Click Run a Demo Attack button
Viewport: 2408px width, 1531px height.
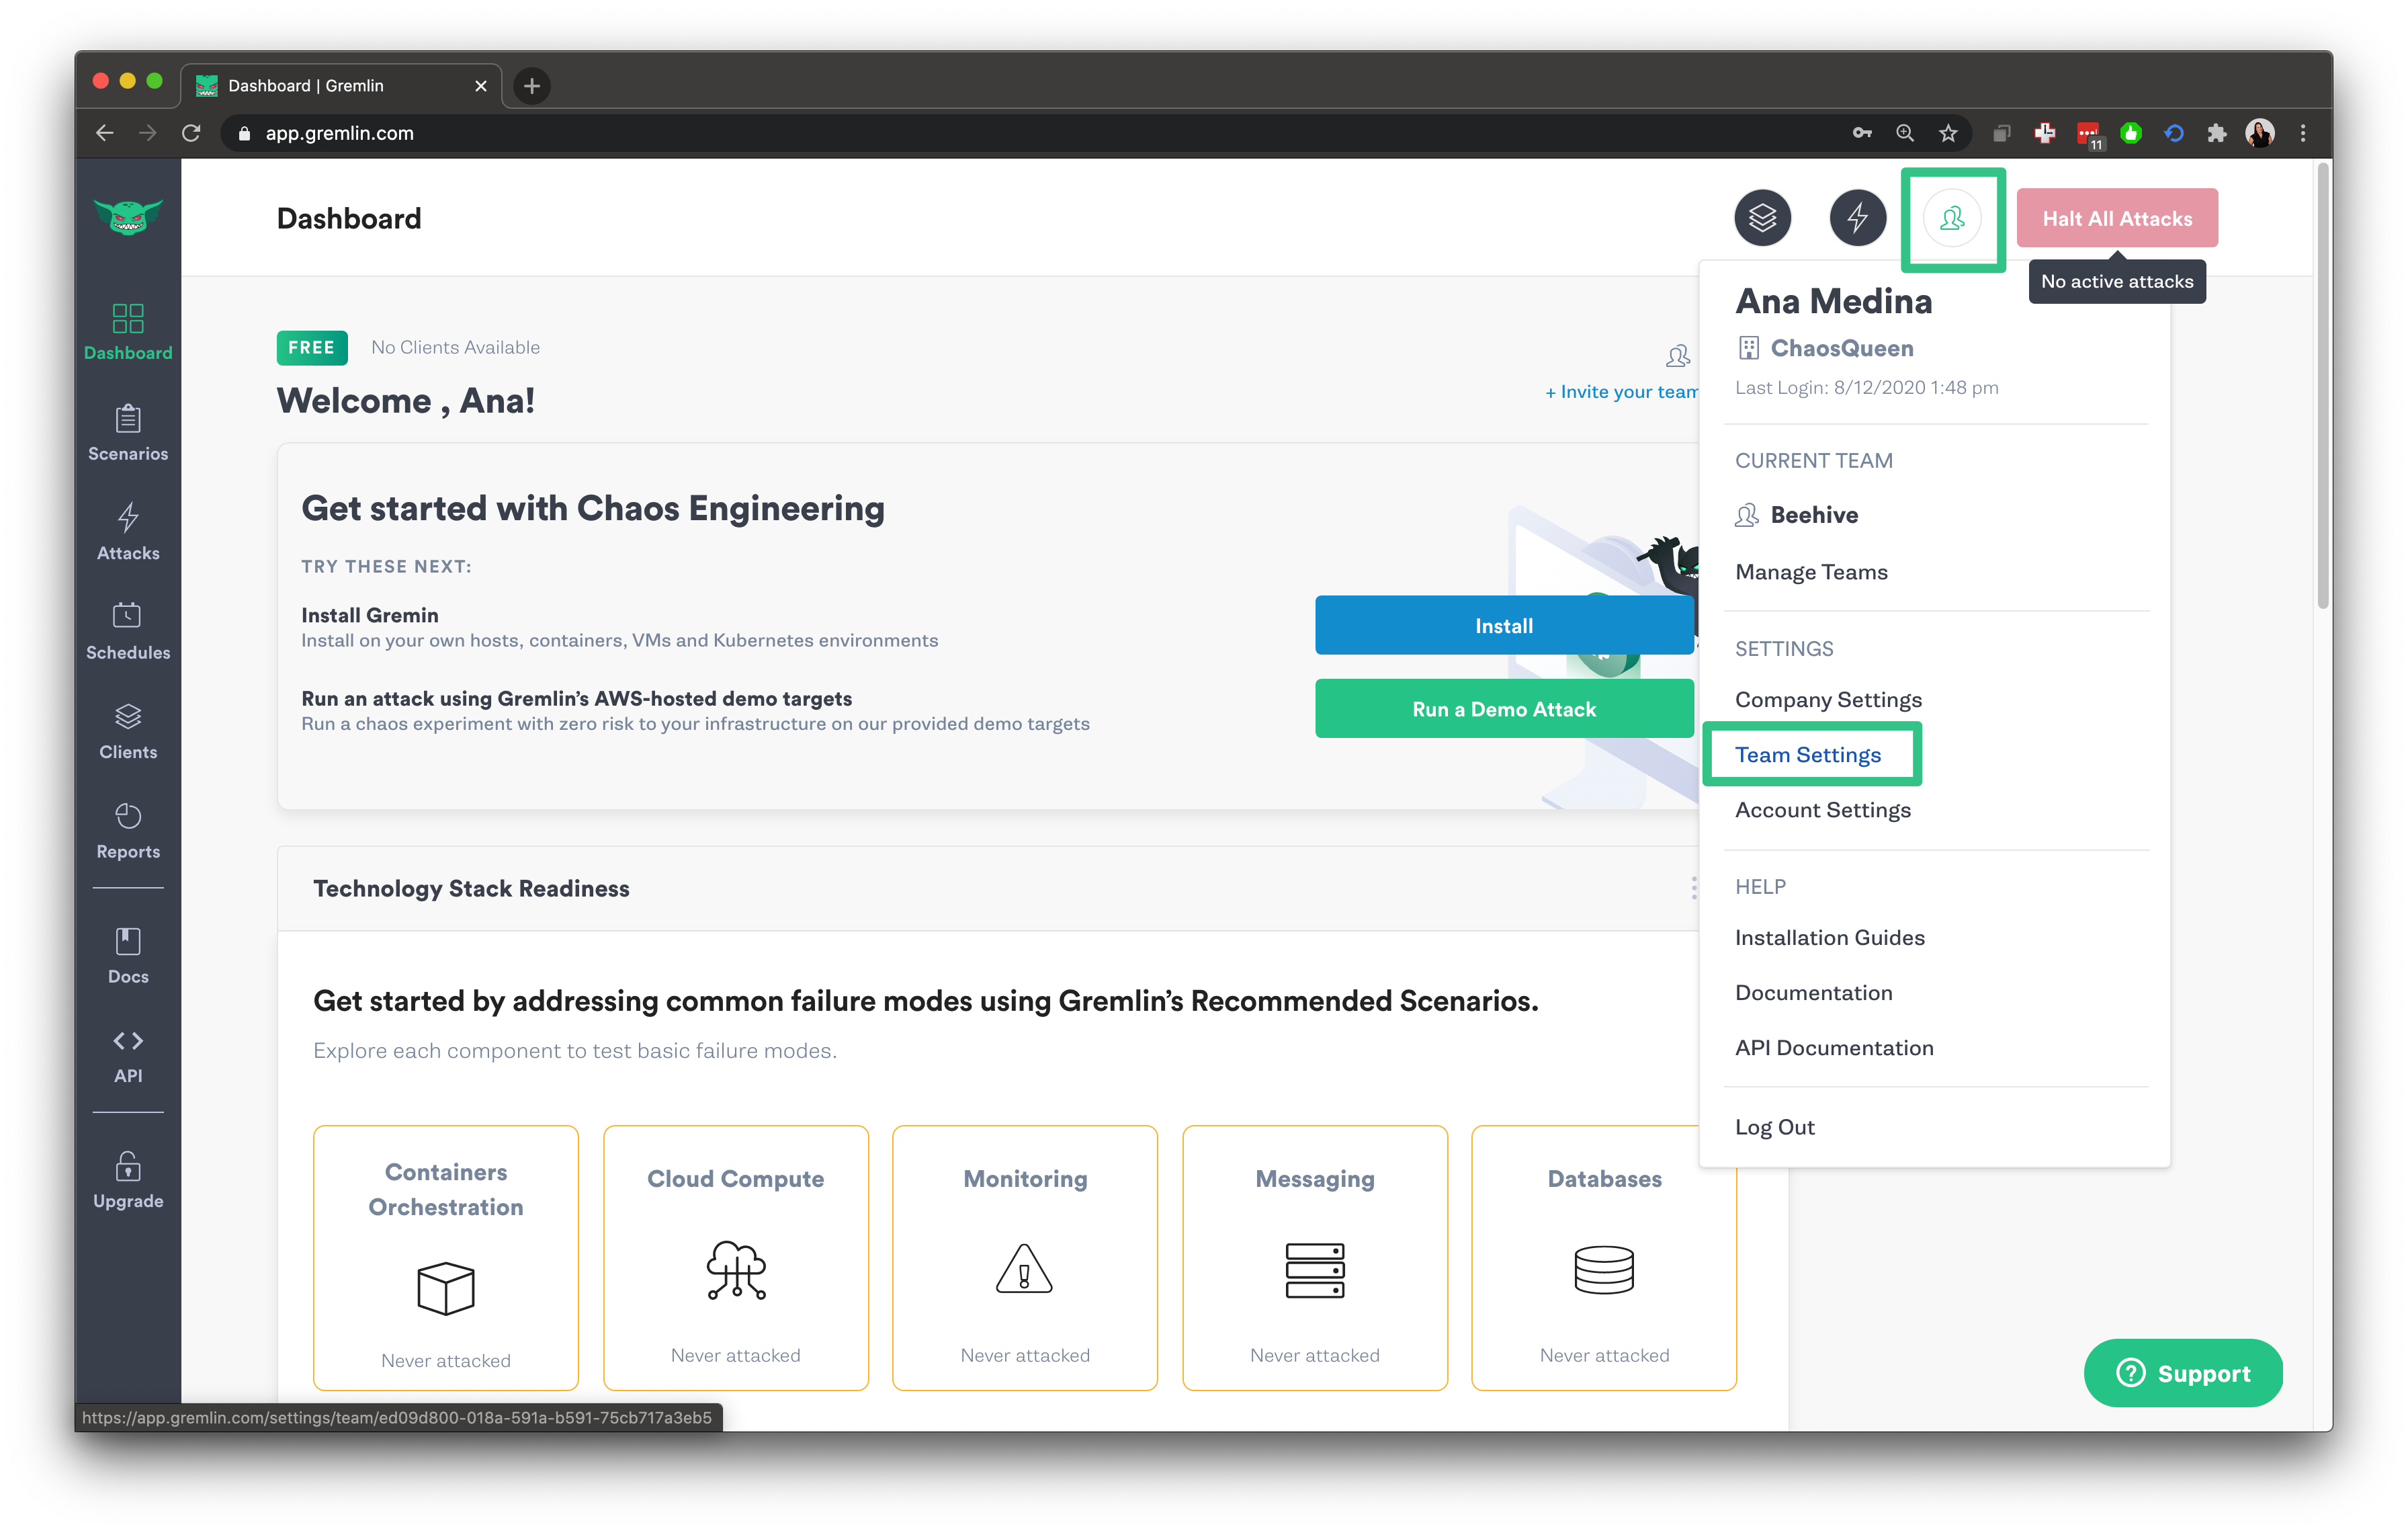click(1503, 709)
